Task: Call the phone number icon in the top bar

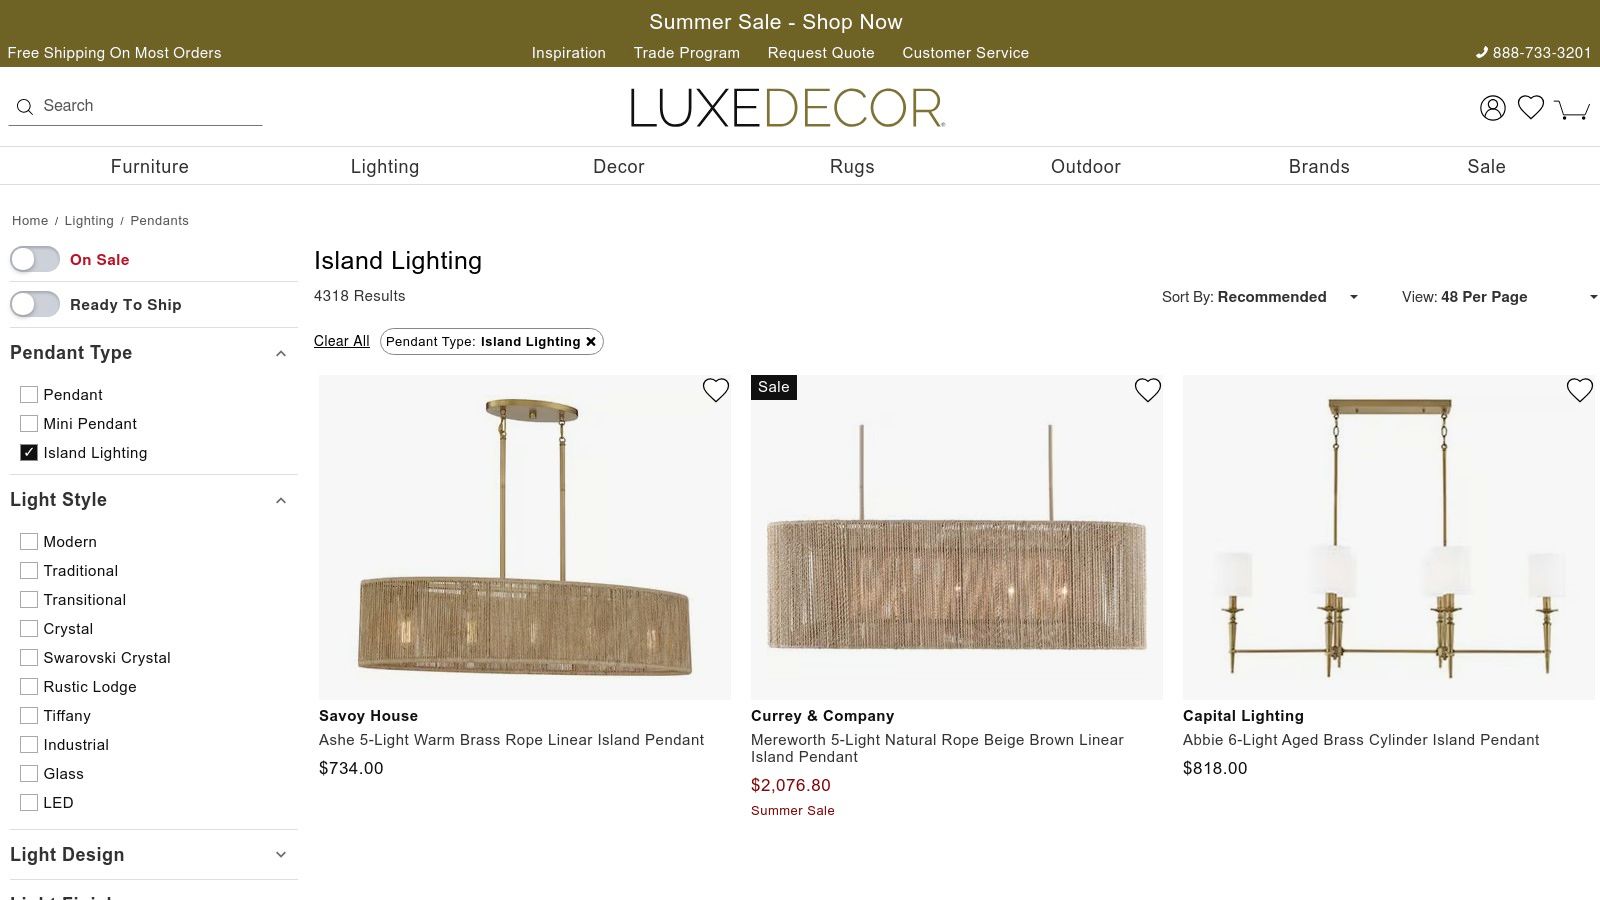Action: pyautogui.click(x=1482, y=52)
